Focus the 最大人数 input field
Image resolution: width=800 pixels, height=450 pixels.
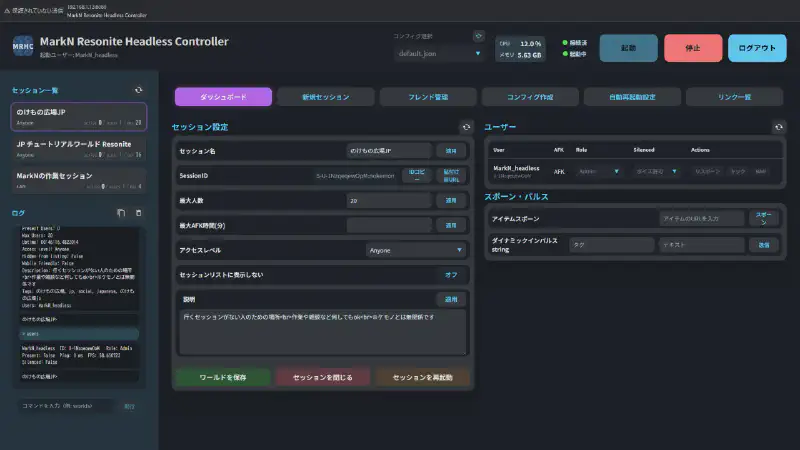pos(389,201)
